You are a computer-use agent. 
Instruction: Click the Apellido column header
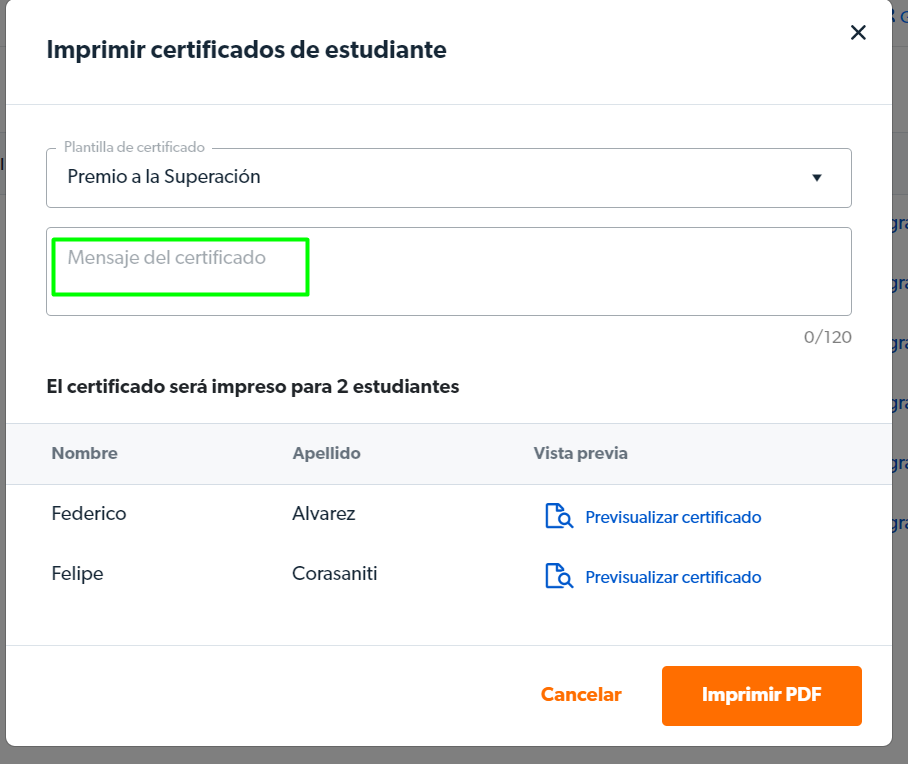[x=327, y=454]
